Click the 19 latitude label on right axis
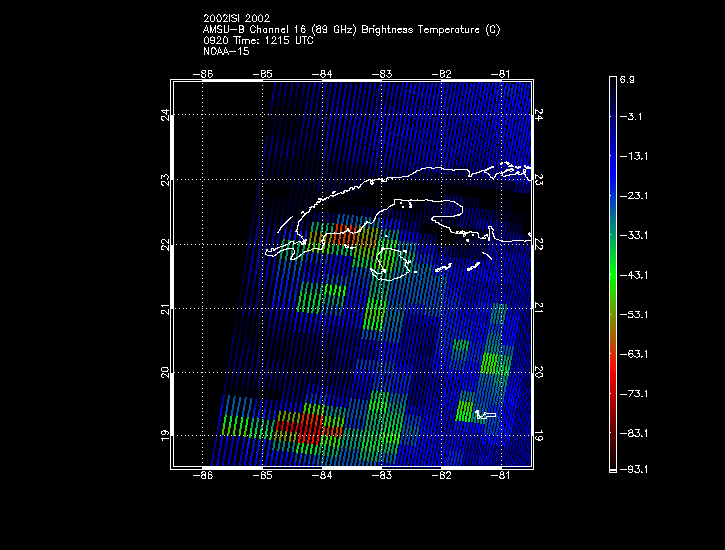Screen dimensions: 725x550 pyautogui.click(x=539, y=436)
